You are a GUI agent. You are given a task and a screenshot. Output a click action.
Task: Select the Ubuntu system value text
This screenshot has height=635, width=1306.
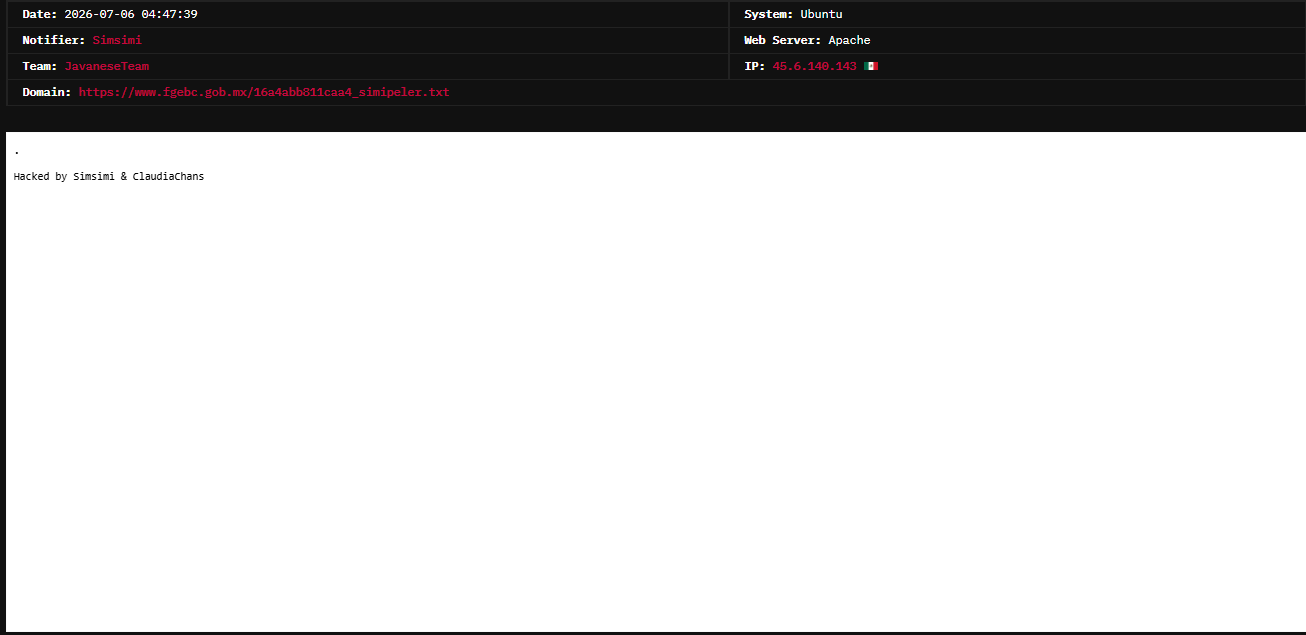coord(821,14)
